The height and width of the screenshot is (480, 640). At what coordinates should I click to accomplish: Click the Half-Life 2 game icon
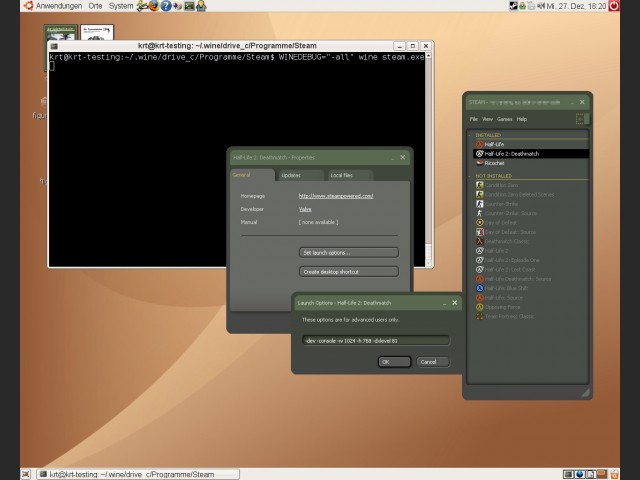click(480, 251)
